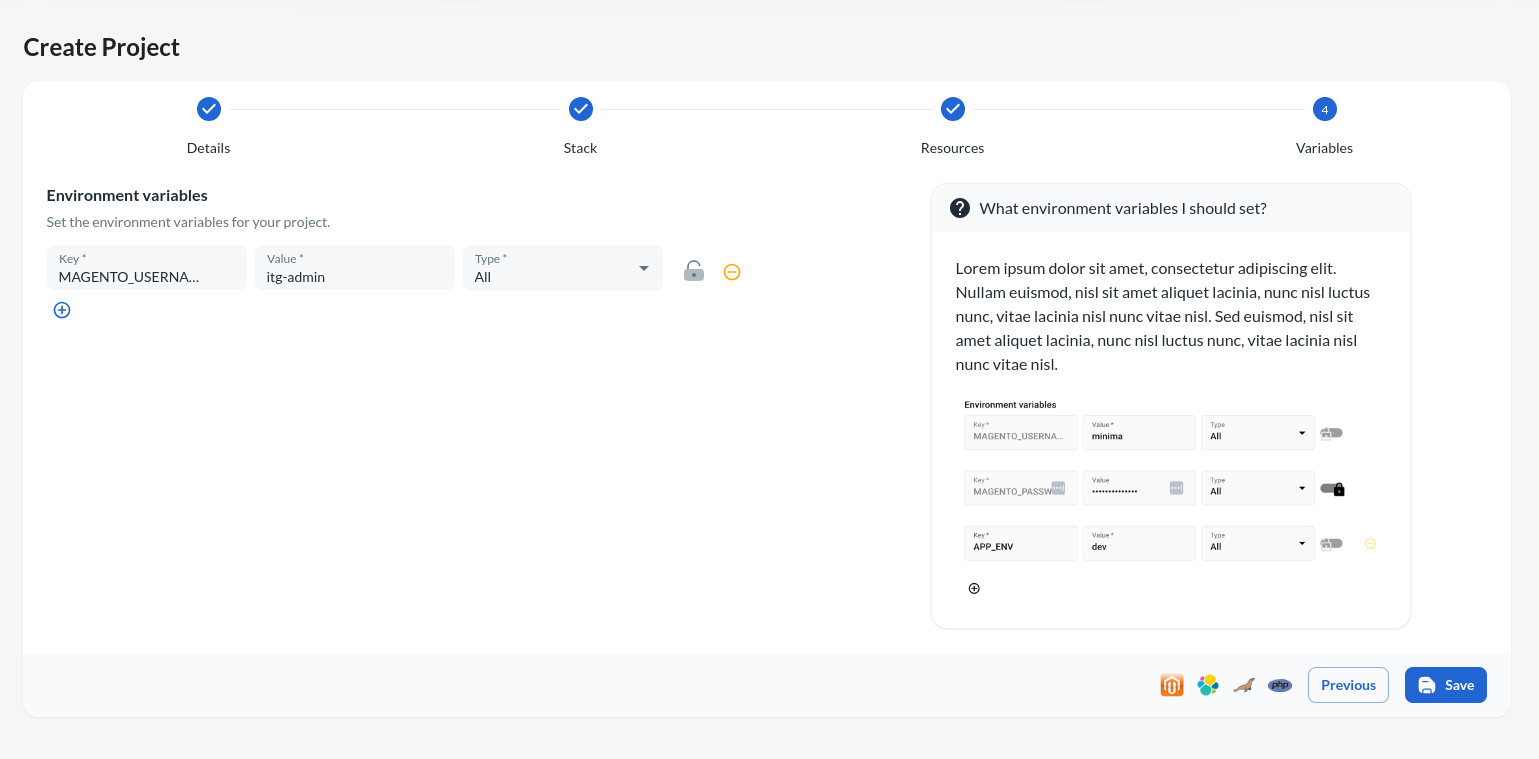Click the question mark help icon
The width and height of the screenshot is (1539, 759).
tap(960, 208)
